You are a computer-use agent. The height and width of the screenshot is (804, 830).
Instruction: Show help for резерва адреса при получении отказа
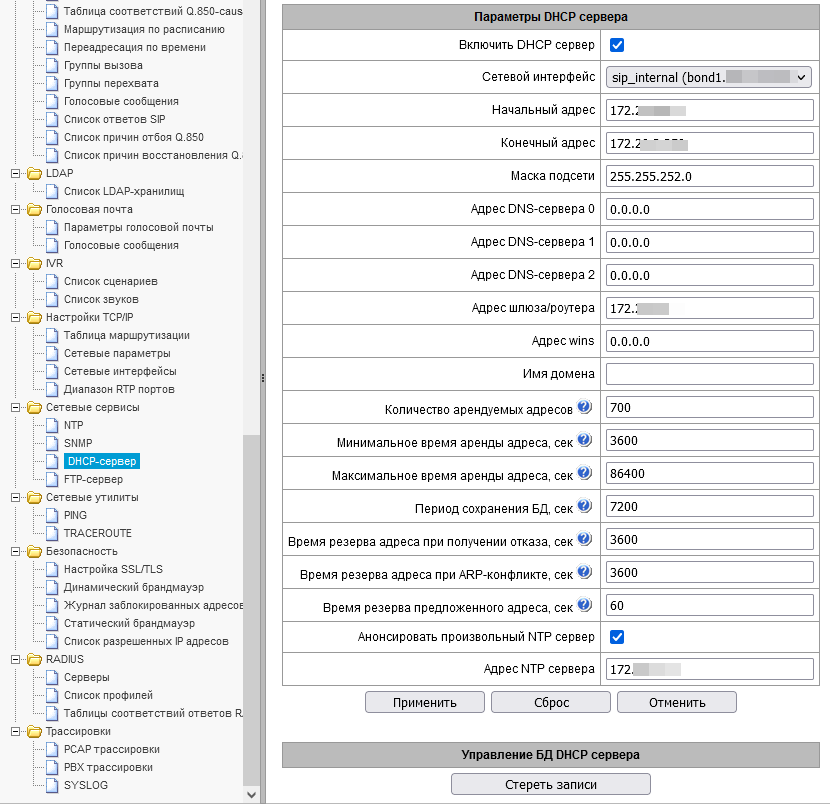(584, 538)
